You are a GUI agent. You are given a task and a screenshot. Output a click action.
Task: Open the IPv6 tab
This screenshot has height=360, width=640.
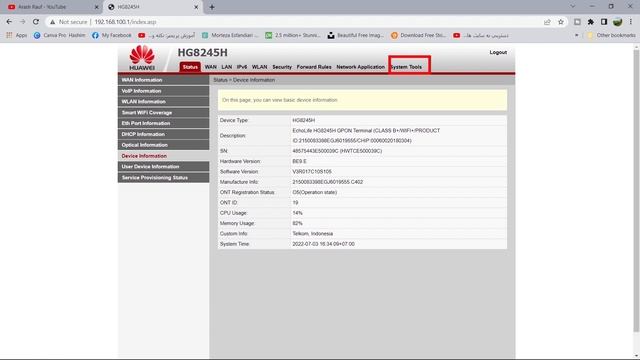click(242, 67)
